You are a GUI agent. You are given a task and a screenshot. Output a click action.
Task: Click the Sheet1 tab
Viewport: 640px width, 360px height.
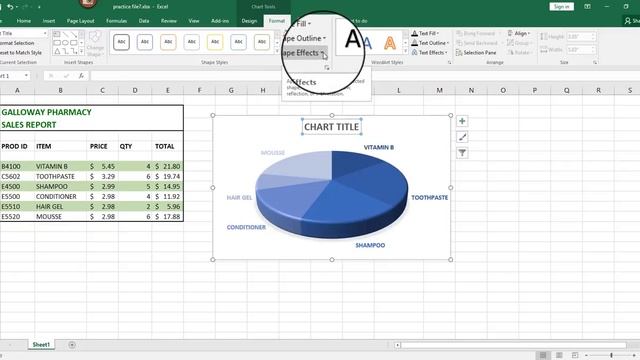pos(41,345)
